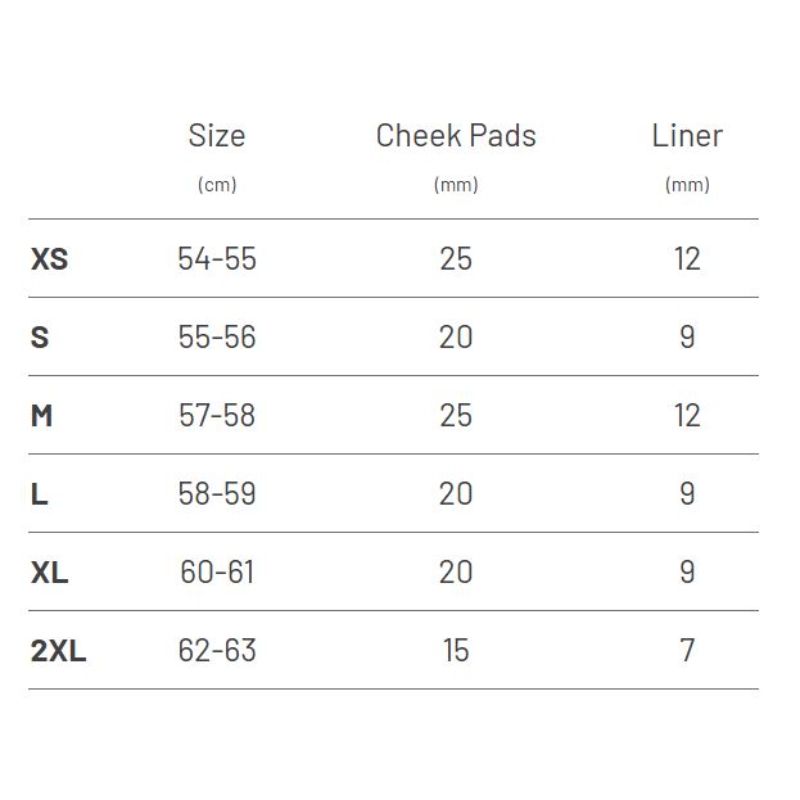The height and width of the screenshot is (800, 800).
Task: Click the Liner column header
Action: pyautogui.click(x=687, y=136)
